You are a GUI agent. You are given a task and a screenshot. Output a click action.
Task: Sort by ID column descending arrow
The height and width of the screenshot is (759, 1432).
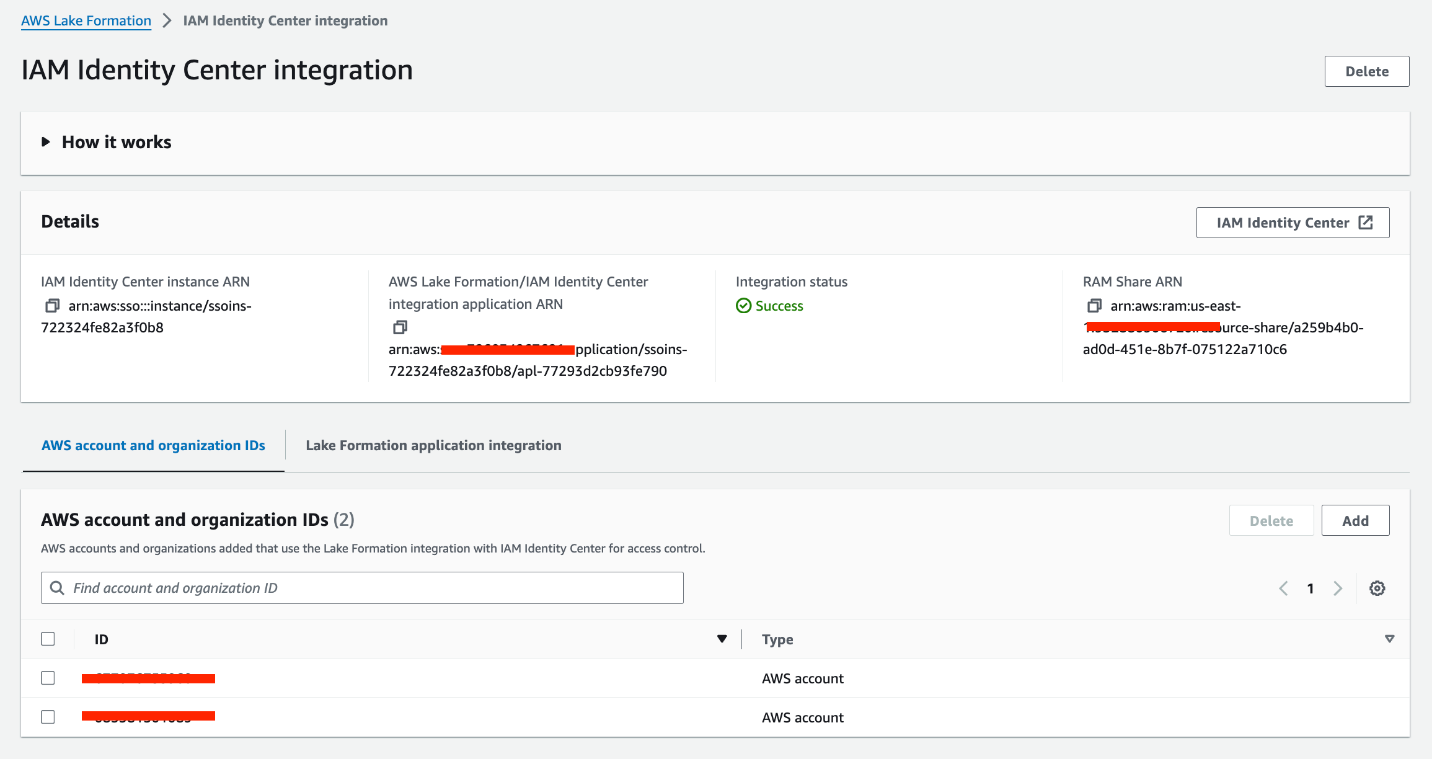[722, 639]
